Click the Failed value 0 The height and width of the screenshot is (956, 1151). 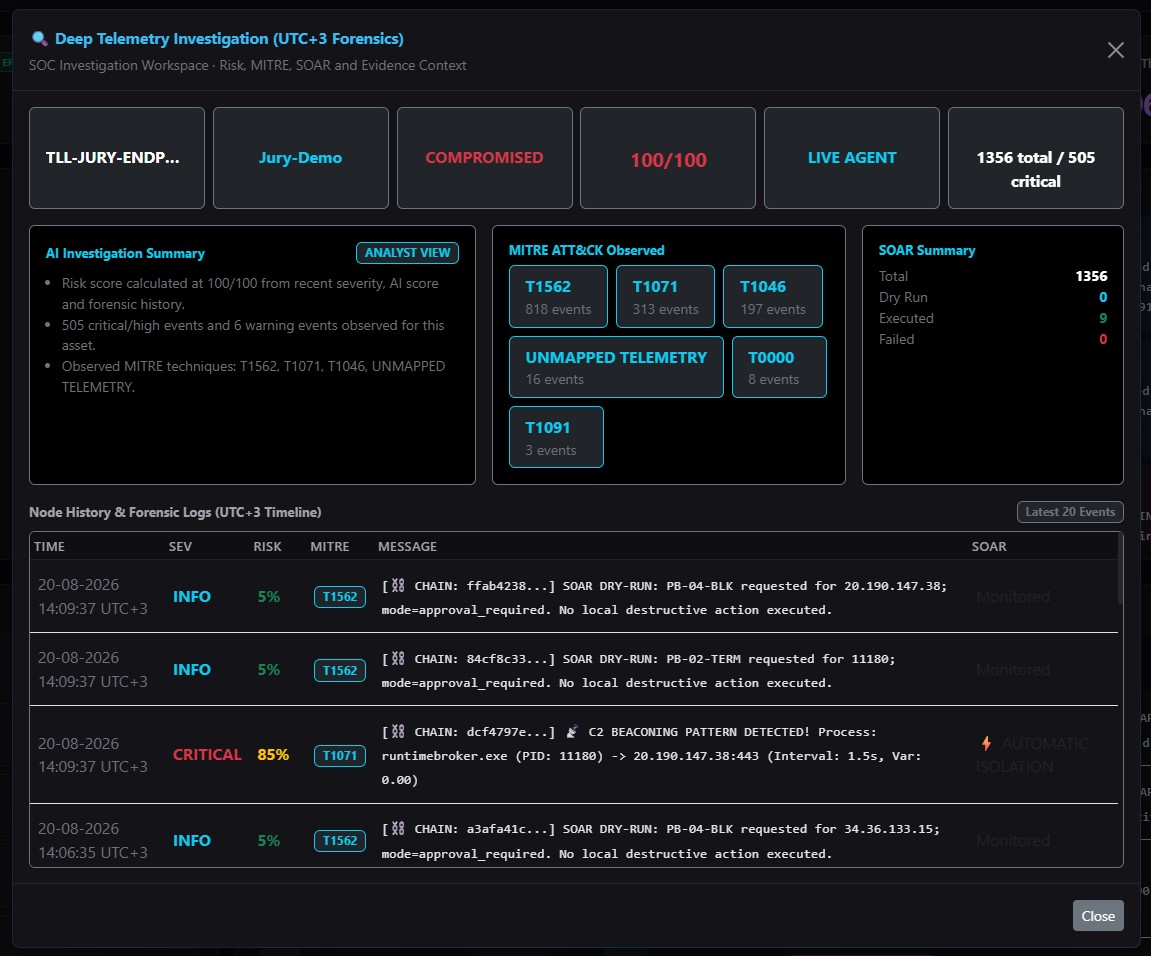coord(1103,339)
